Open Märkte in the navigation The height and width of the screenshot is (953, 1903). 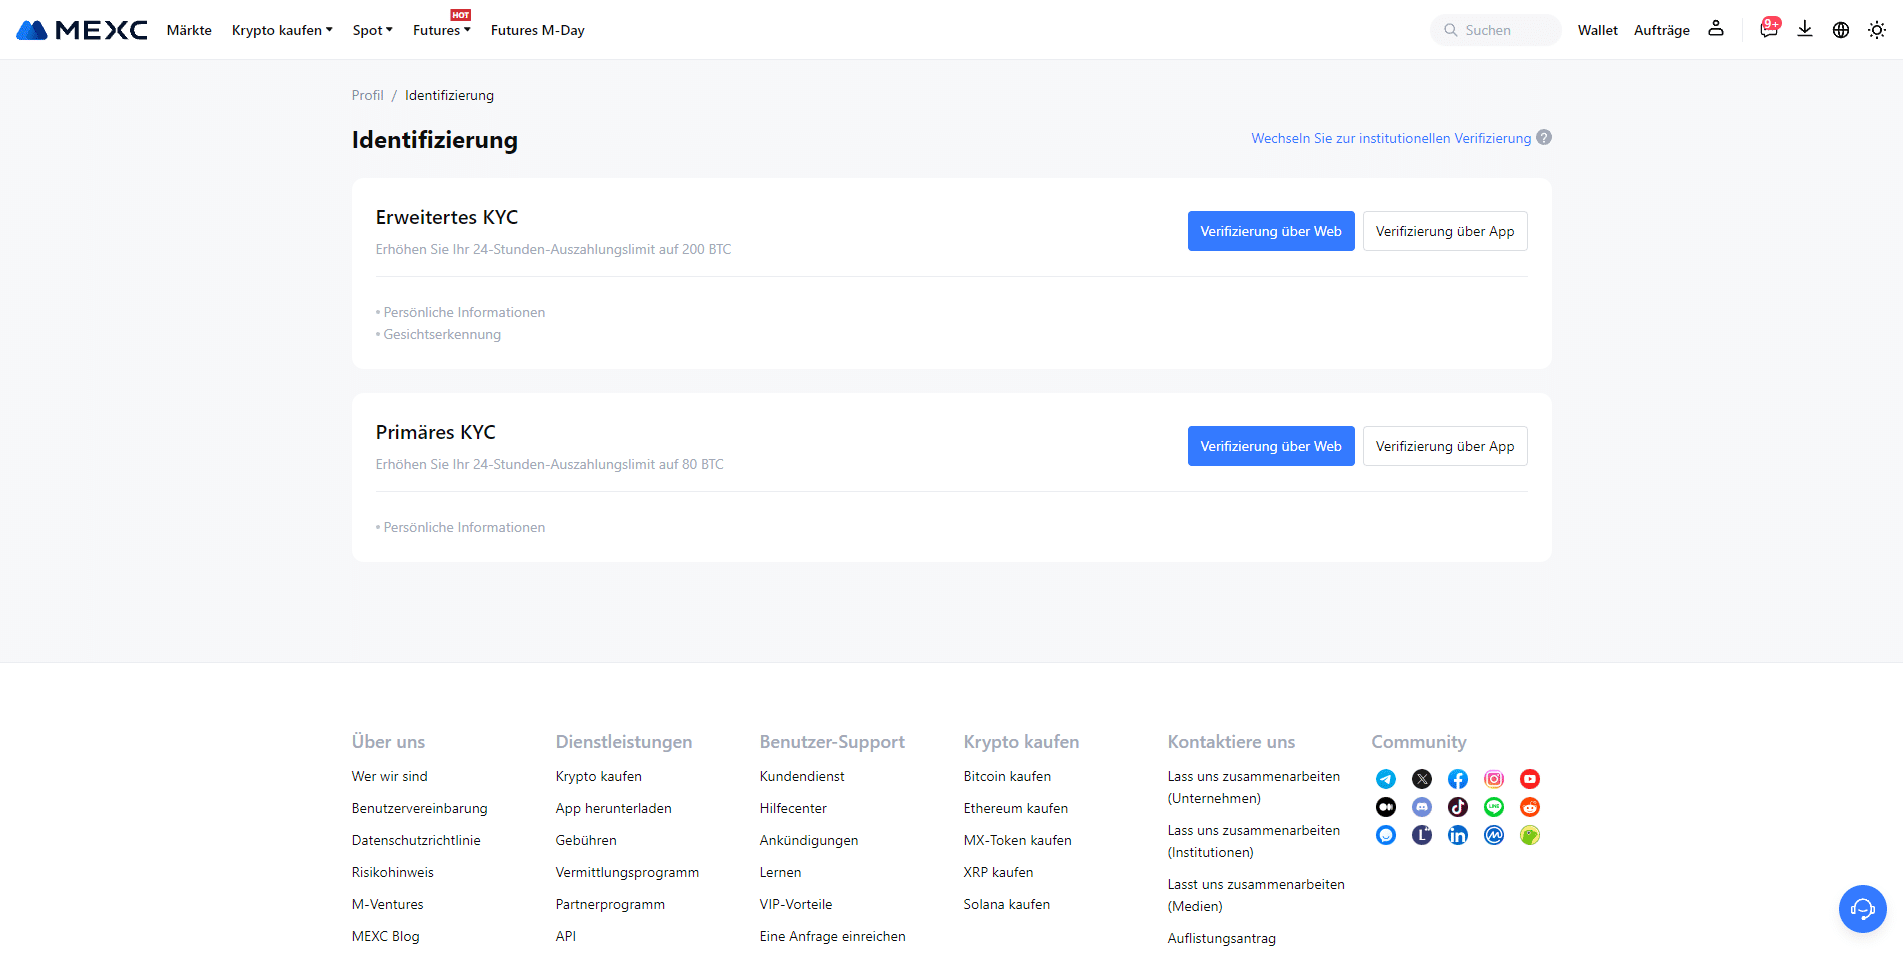point(189,30)
